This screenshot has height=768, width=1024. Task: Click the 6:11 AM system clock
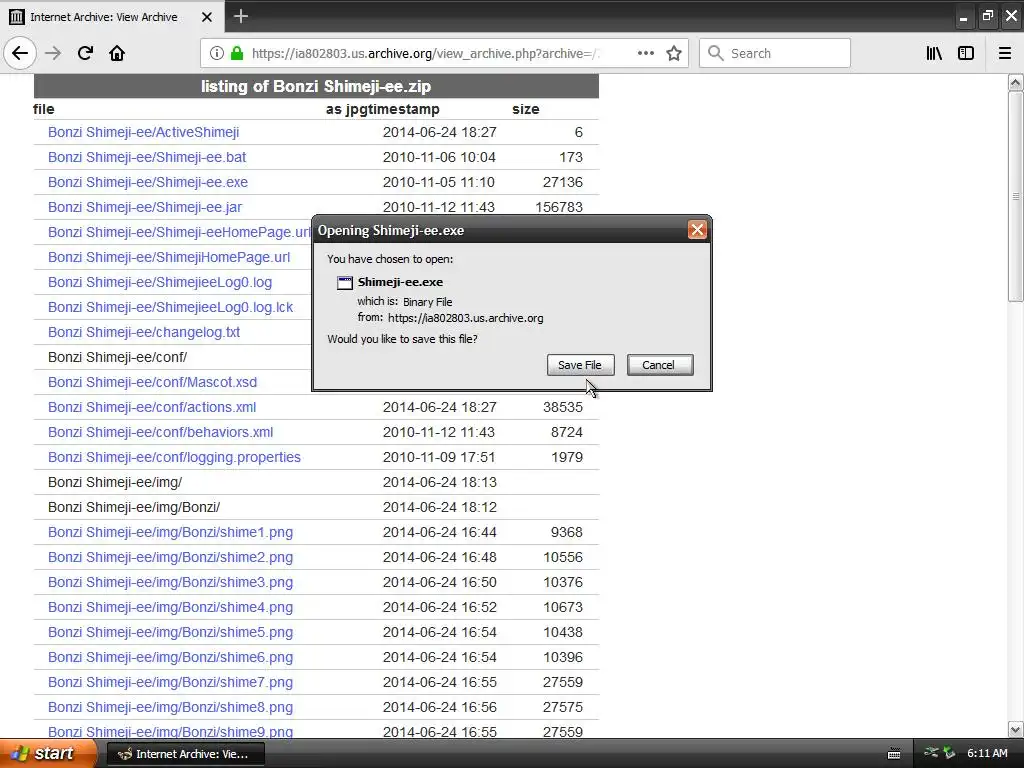click(987, 754)
